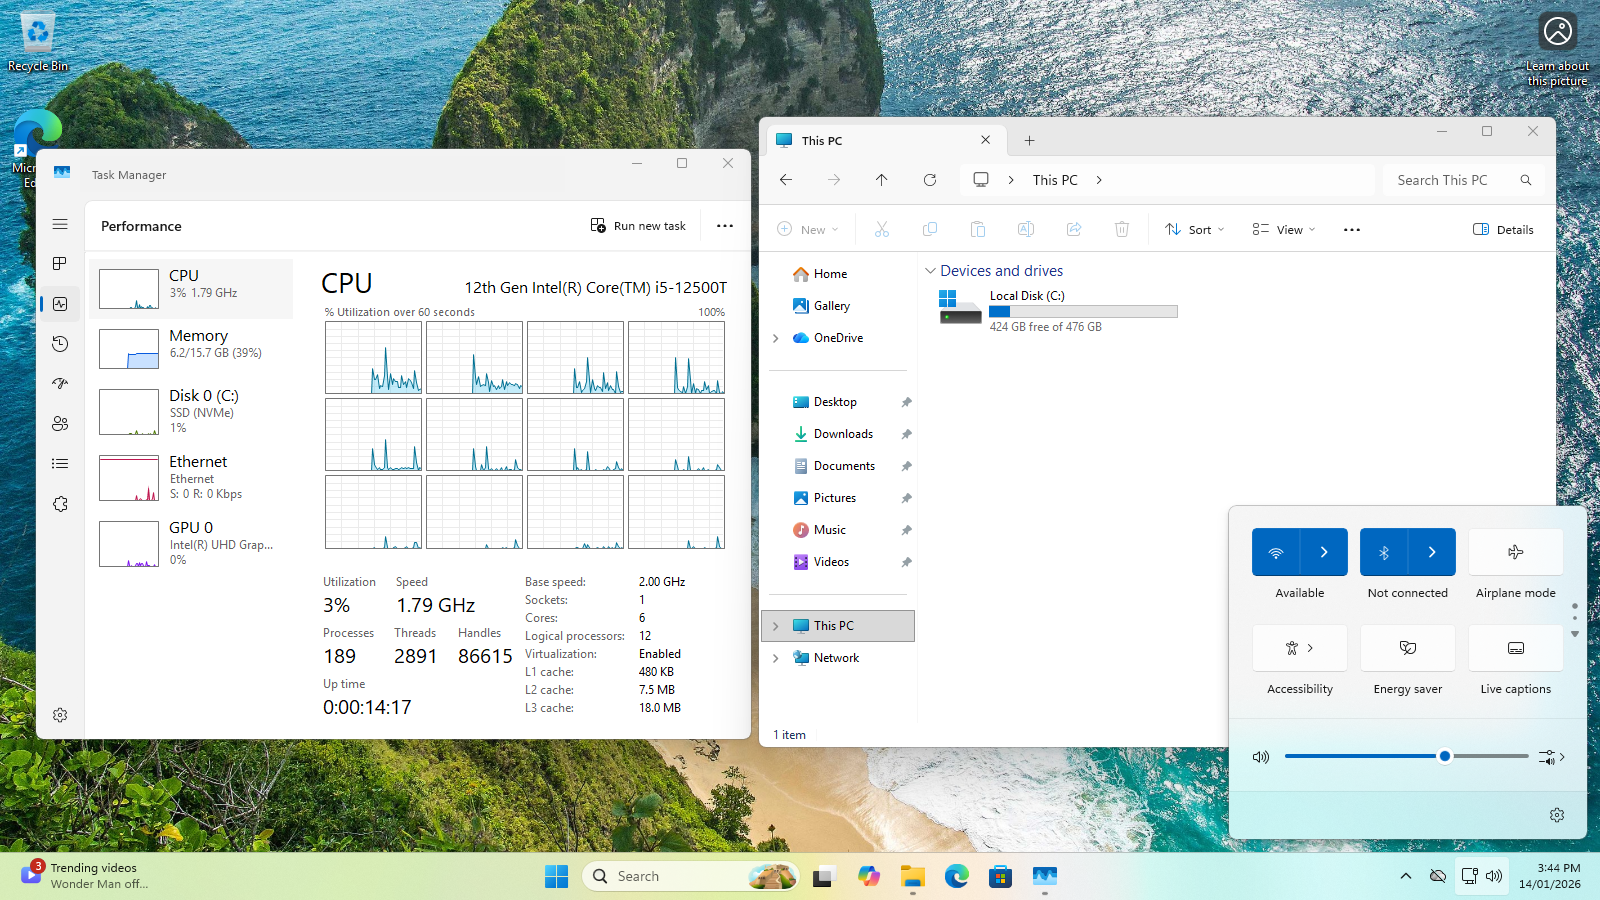This screenshot has height=900, width=1600.
Task: Open App history in Task Manager sidebar
Action: point(60,344)
